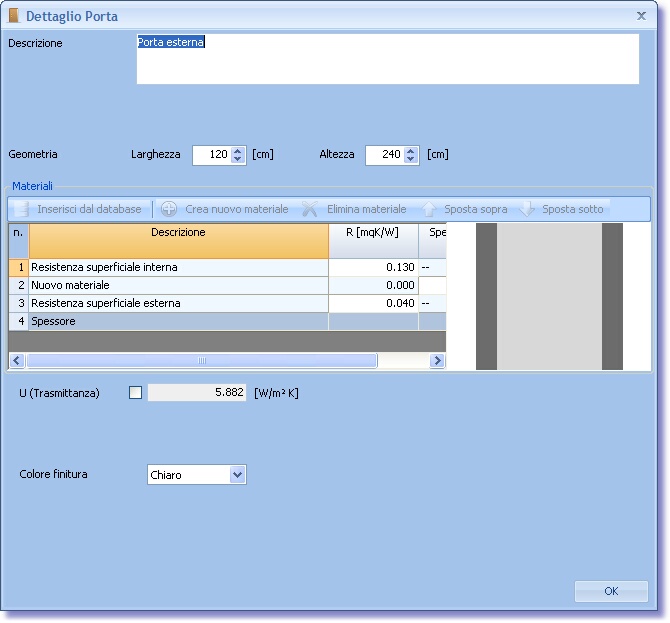Open the Colore finitura dropdown
The width and height of the screenshot is (670, 623).
(237, 475)
